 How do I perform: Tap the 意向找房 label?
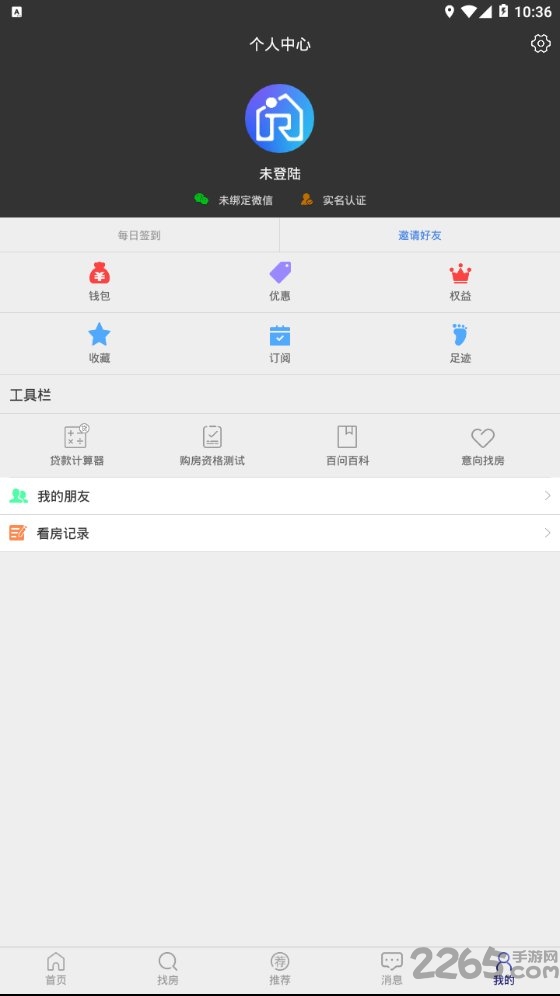pyautogui.click(x=483, y=461)
